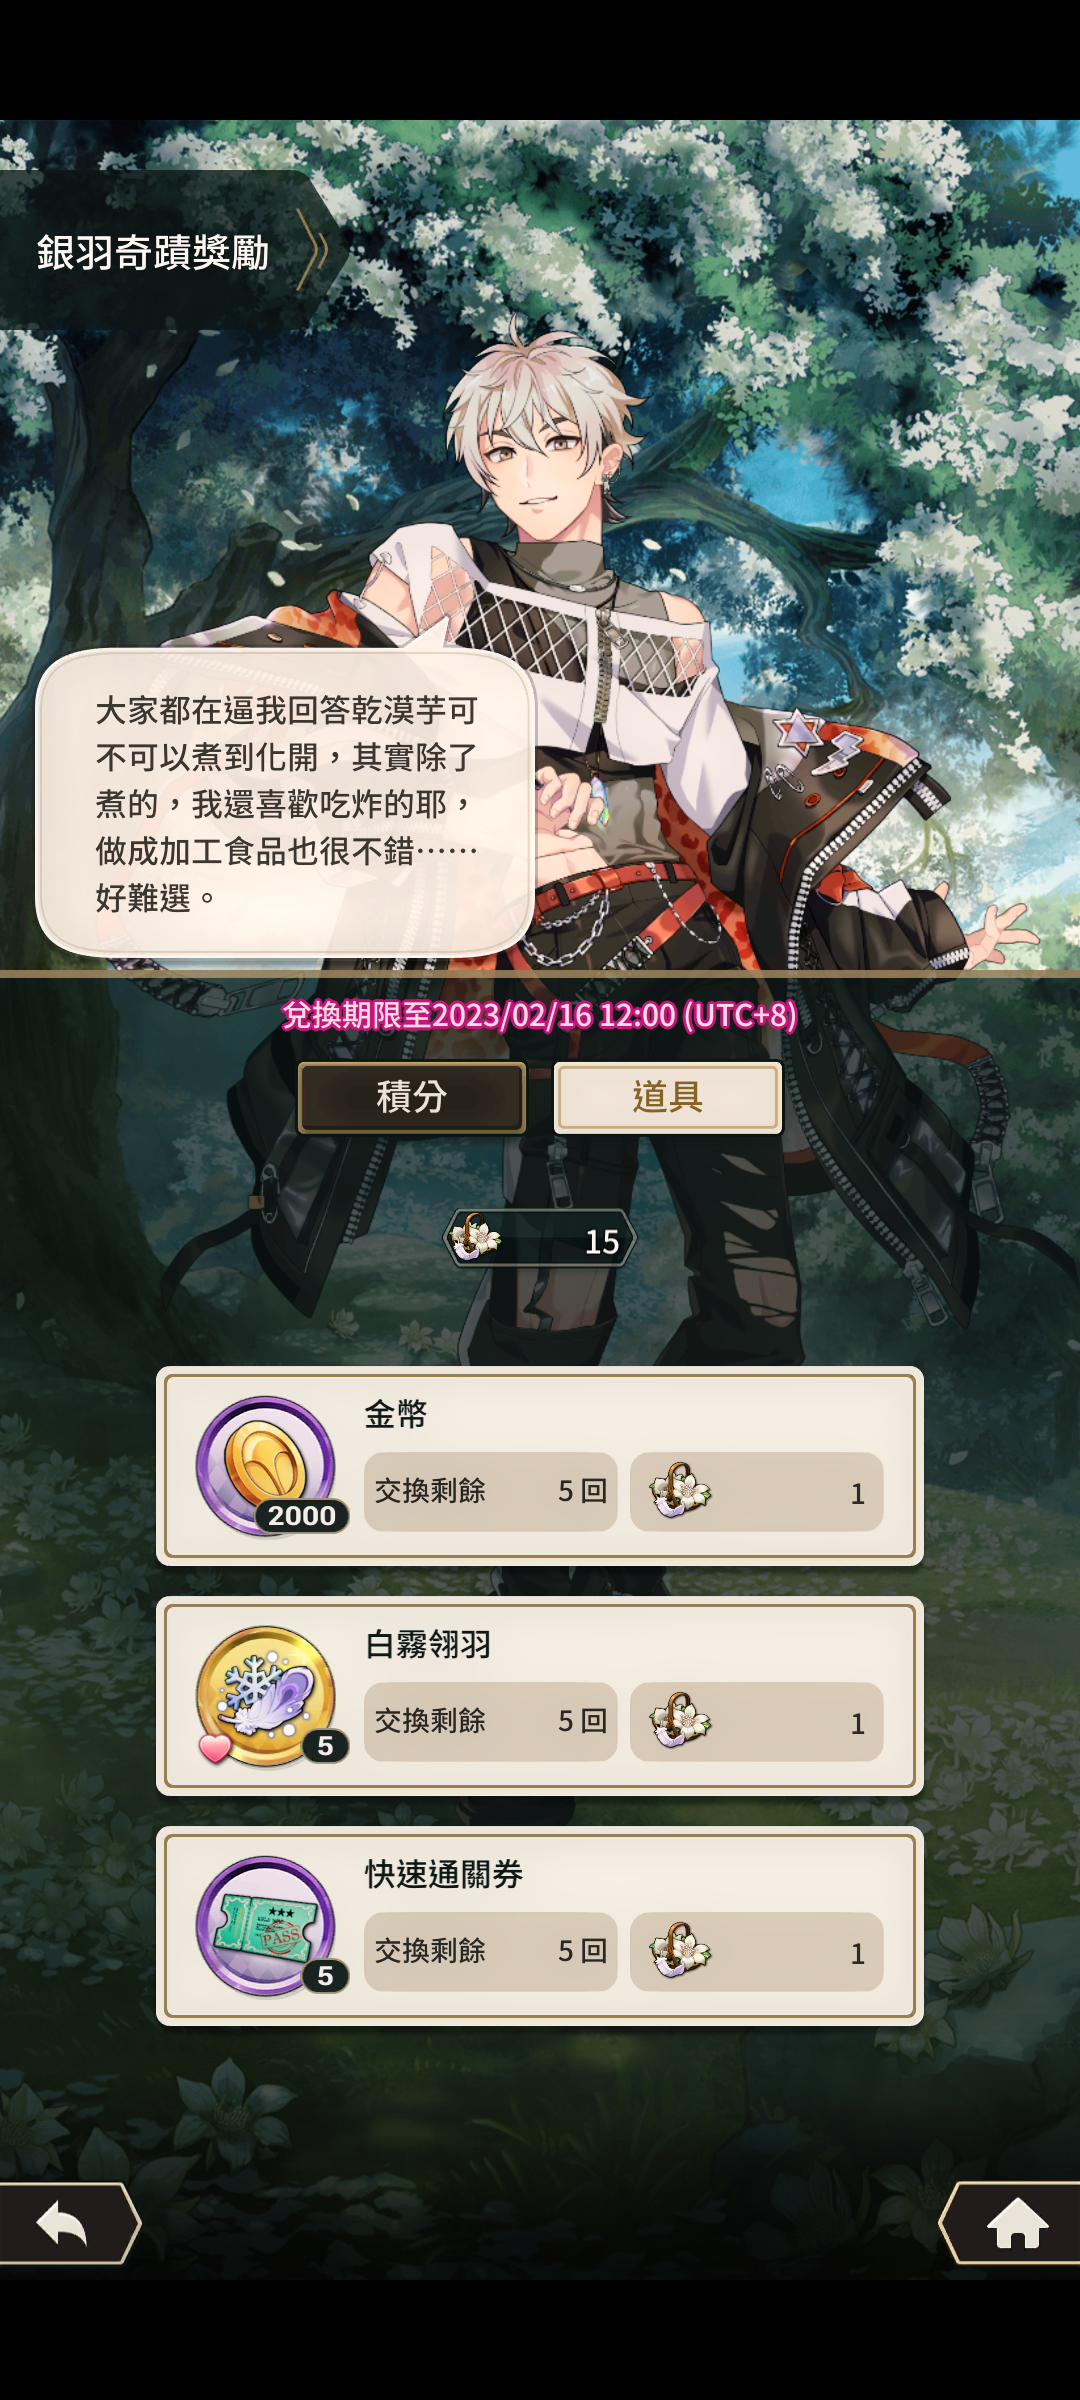Exchange 金幣 using the 交換剩餘 5回 box

point(491,1491)
